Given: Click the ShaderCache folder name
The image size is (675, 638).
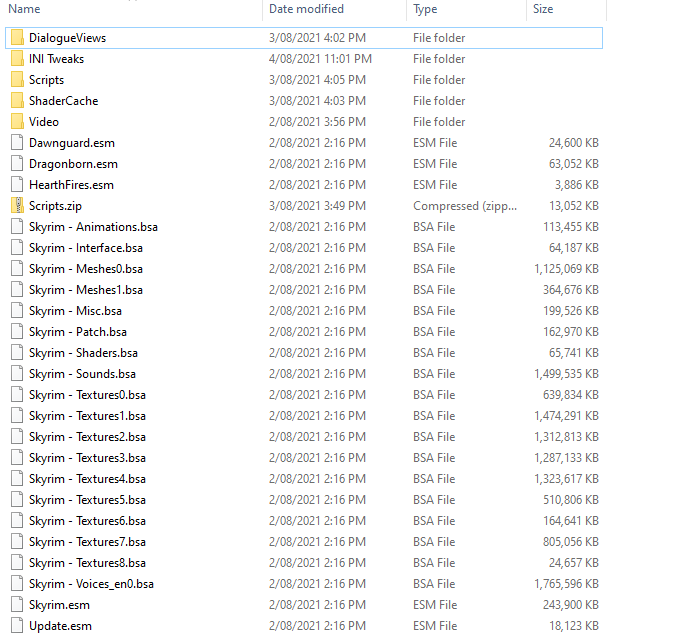Looking at the screenshot, I should point(63,101).
